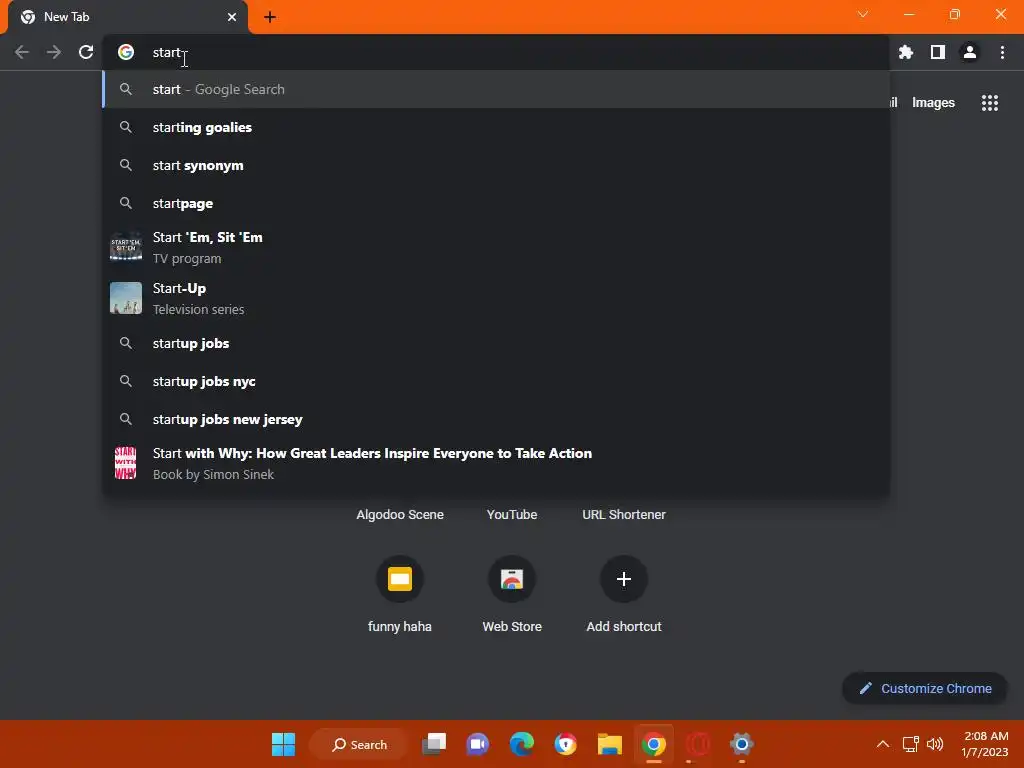Open the Brave browser taskbar icon

click(x=566, y=744)
